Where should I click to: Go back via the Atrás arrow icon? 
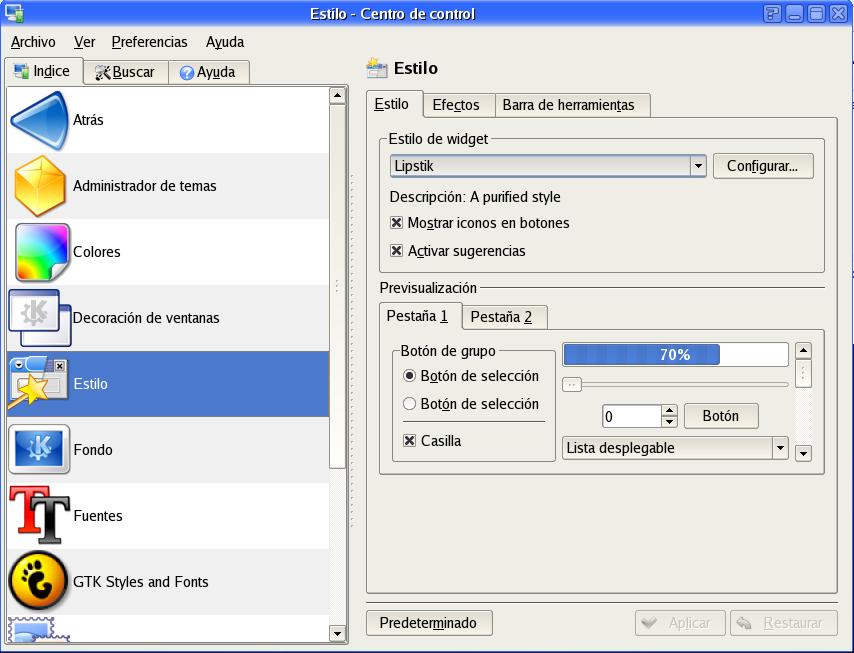click(40, 120)
